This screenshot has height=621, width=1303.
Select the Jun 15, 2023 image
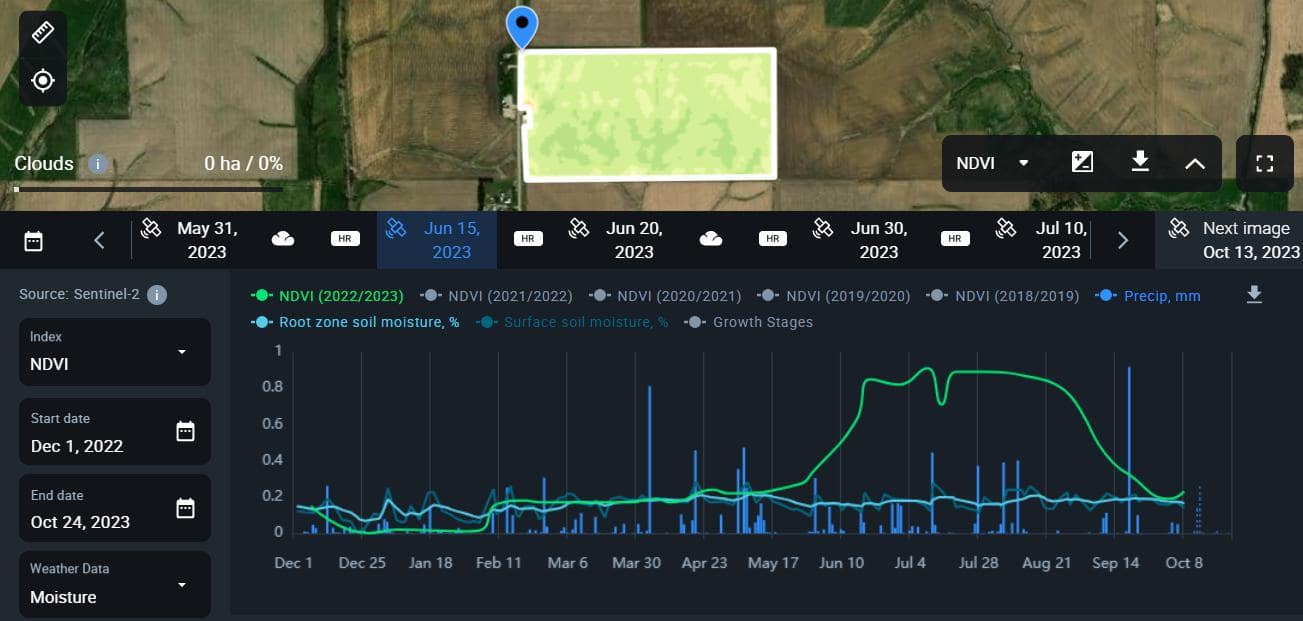coord(437,240)
